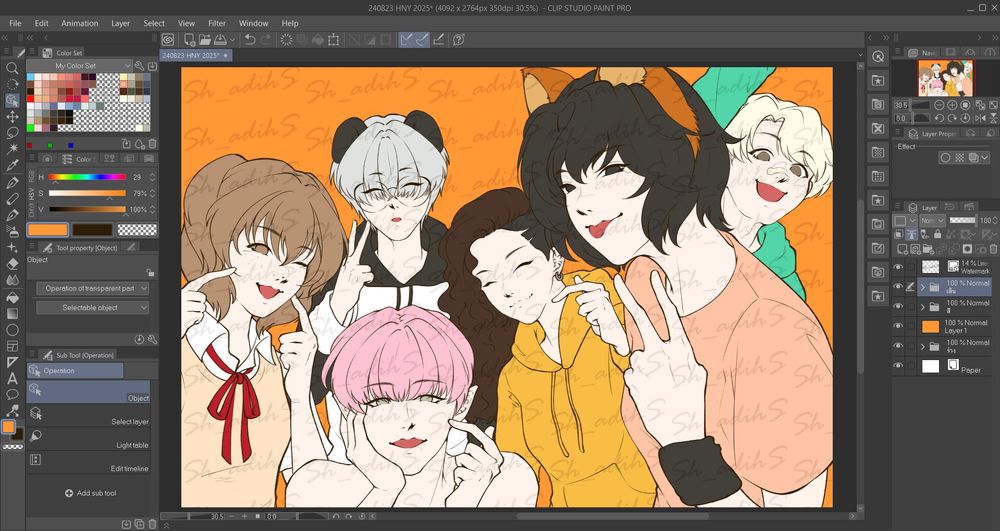1000x531 pixels.
Task: Toggle Lock layer padlock icon
Action: (x=938, y=235)
